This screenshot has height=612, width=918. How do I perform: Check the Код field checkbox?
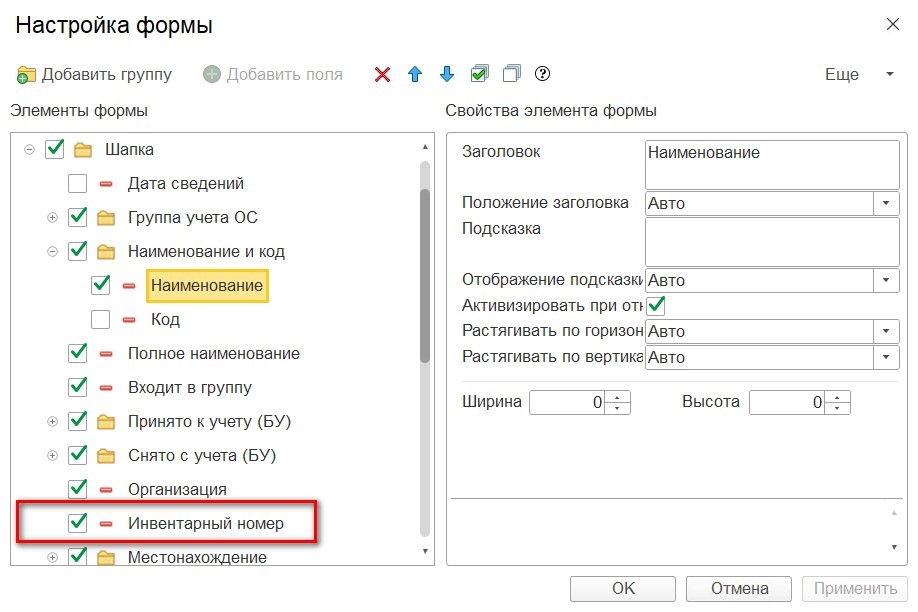pos(100,319)
